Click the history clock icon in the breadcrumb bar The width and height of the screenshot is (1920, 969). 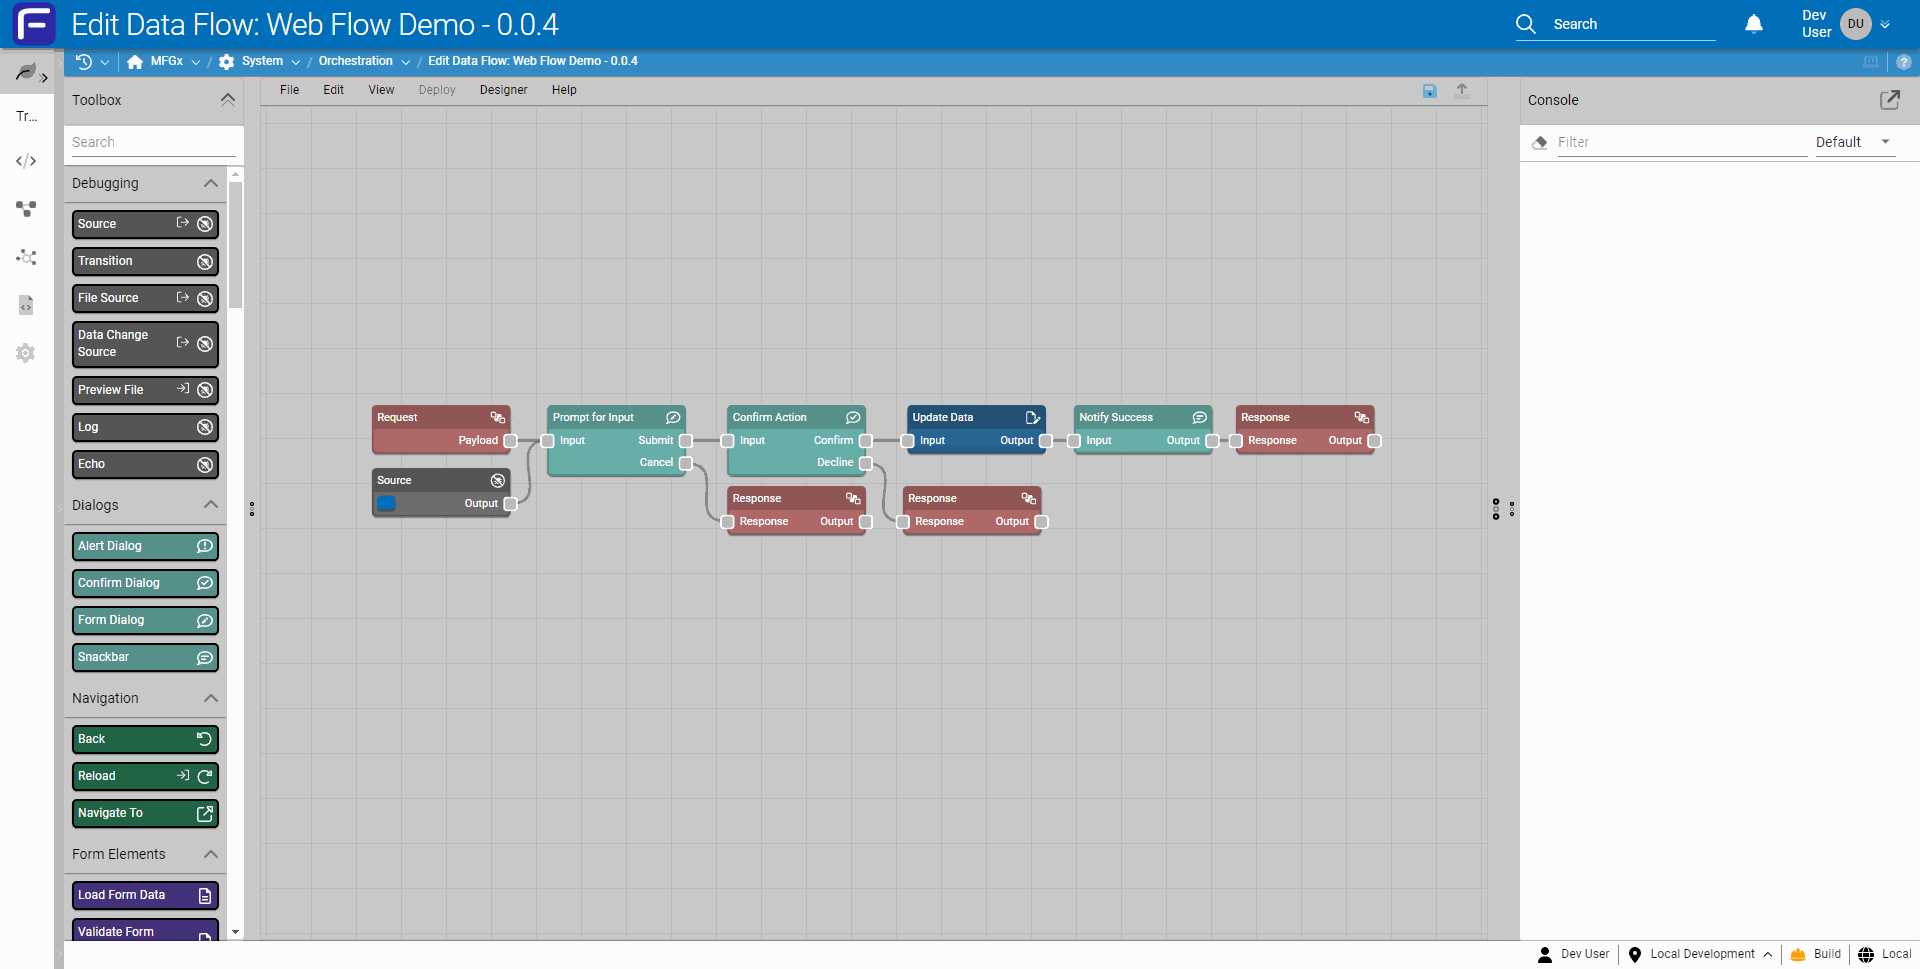[x=84, y=62]
